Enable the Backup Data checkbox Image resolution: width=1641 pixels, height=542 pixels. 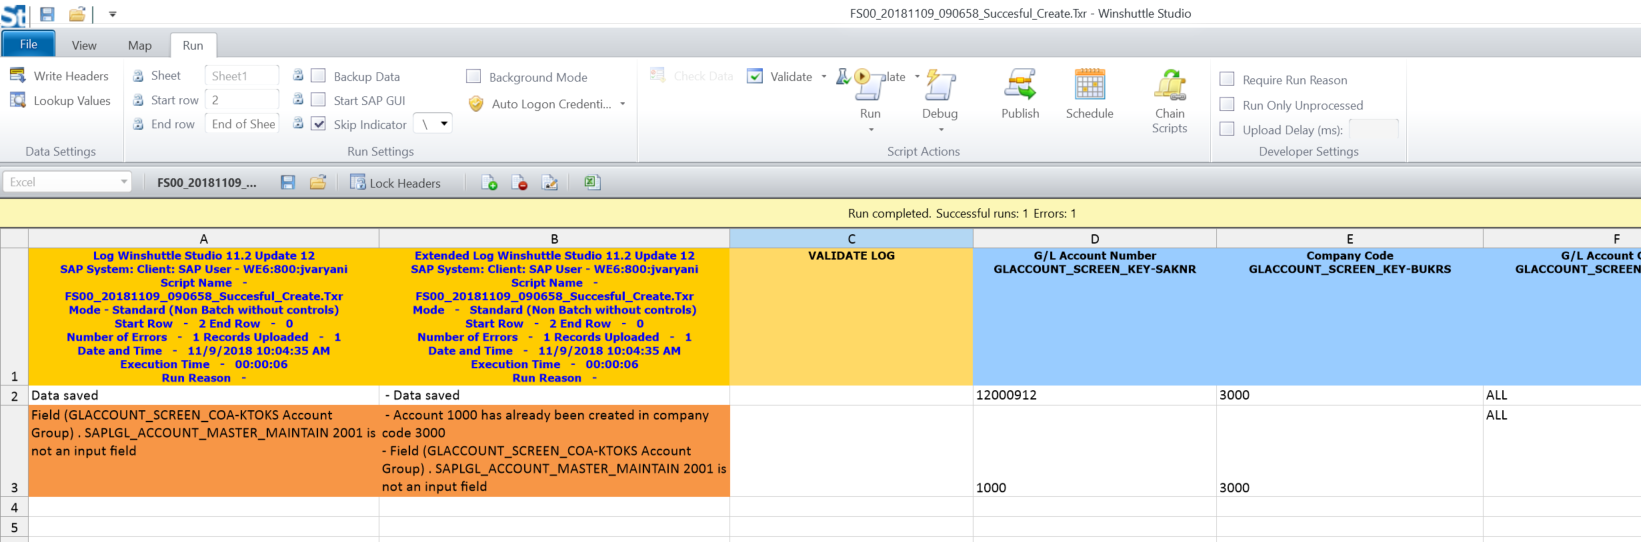319,76
